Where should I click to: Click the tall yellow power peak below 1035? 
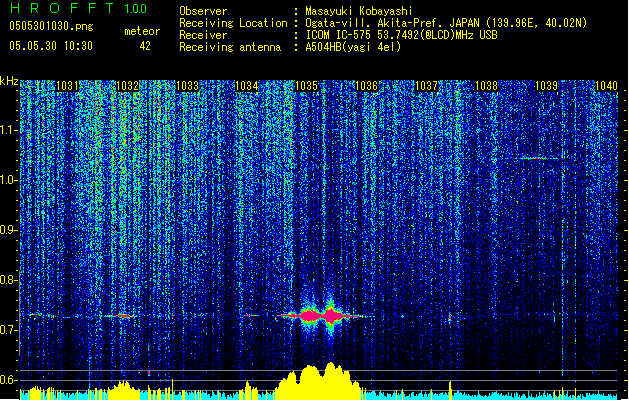(x=319, y=381)
